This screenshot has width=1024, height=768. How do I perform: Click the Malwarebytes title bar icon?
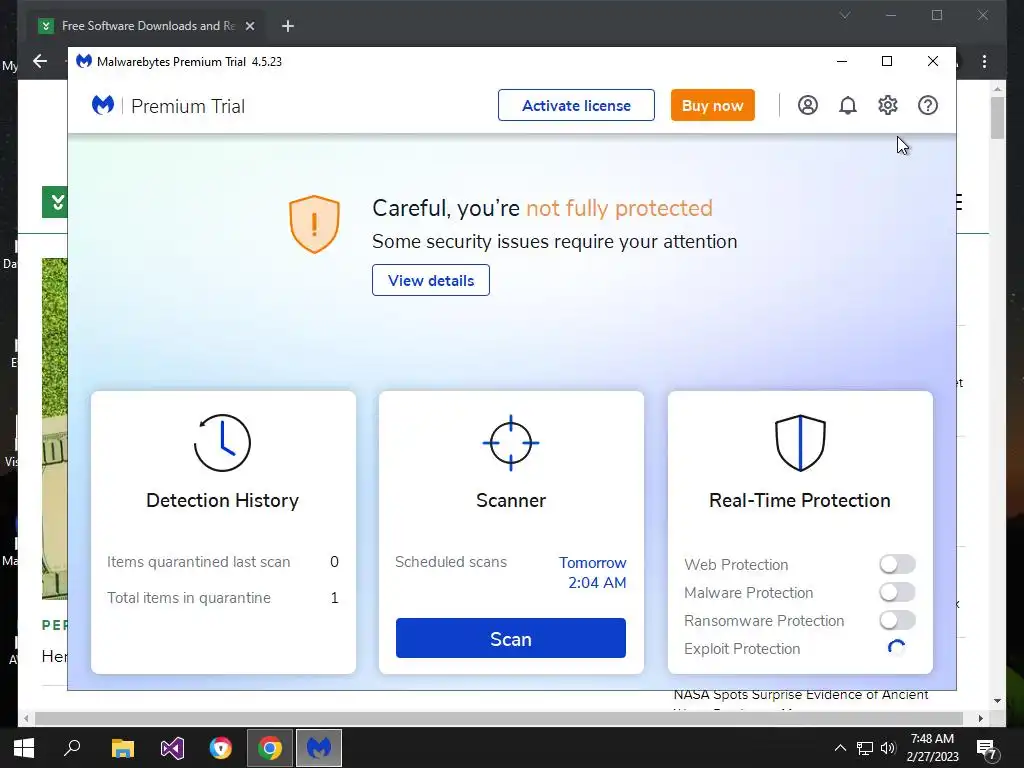84,61
